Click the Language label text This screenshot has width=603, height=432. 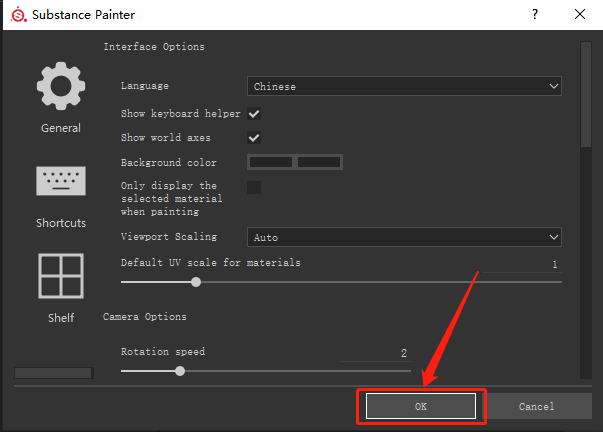point(145,86)
